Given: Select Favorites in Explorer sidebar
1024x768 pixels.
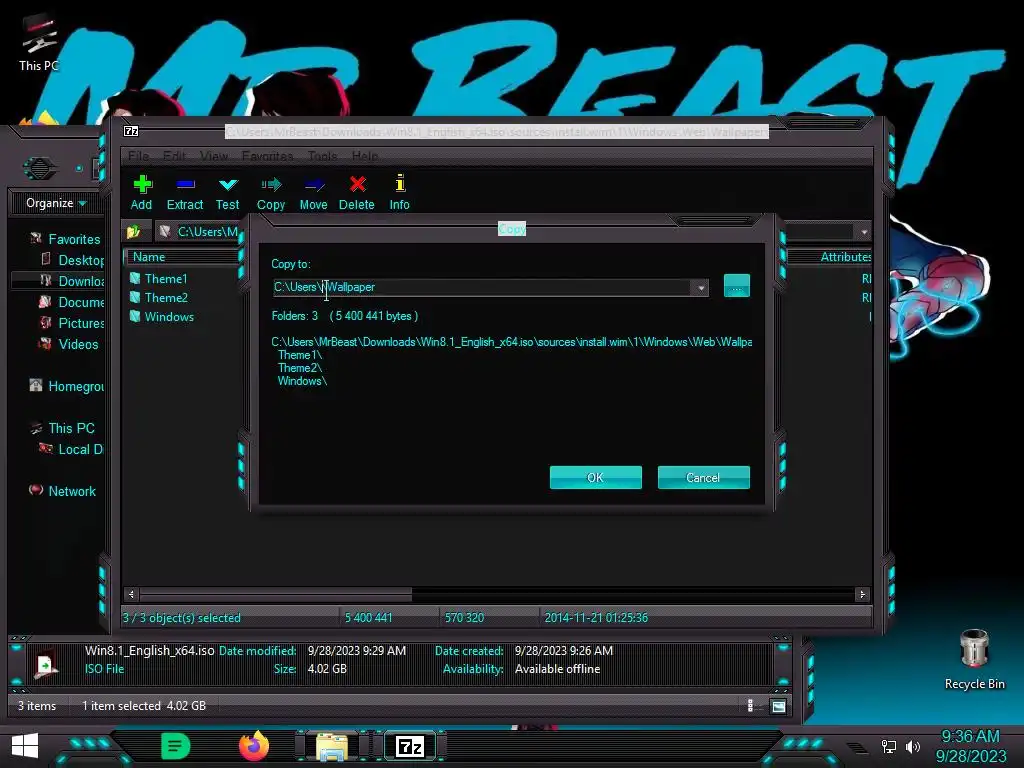Looking at the screenshot, I should coord(65,240).
